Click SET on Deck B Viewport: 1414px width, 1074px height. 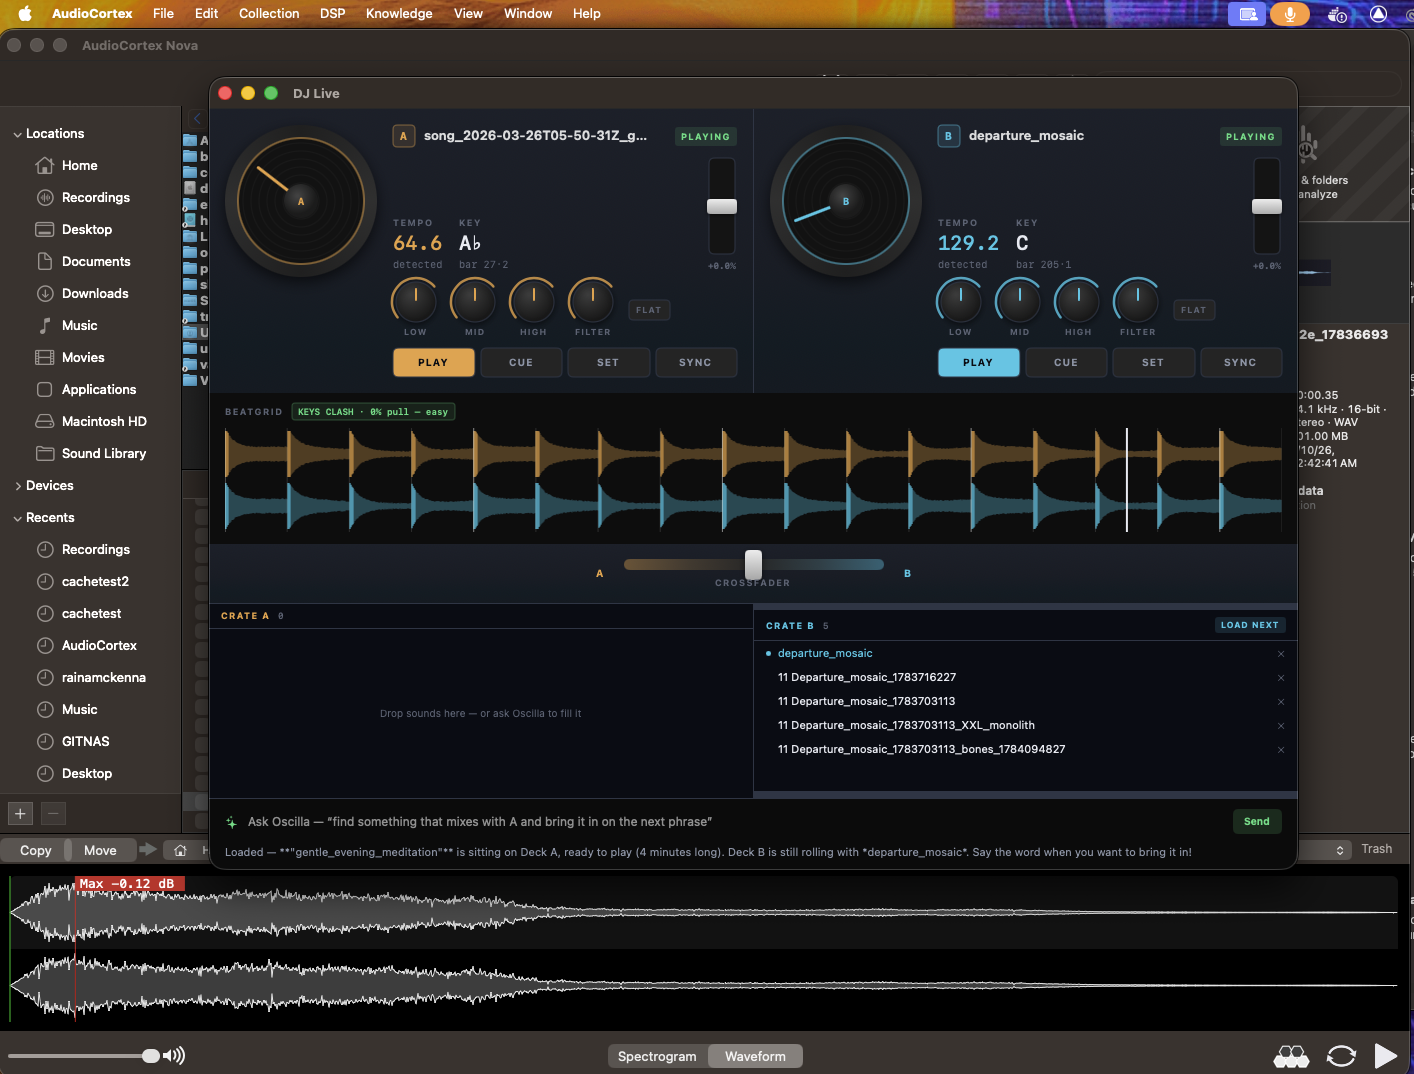(1153, 362)
